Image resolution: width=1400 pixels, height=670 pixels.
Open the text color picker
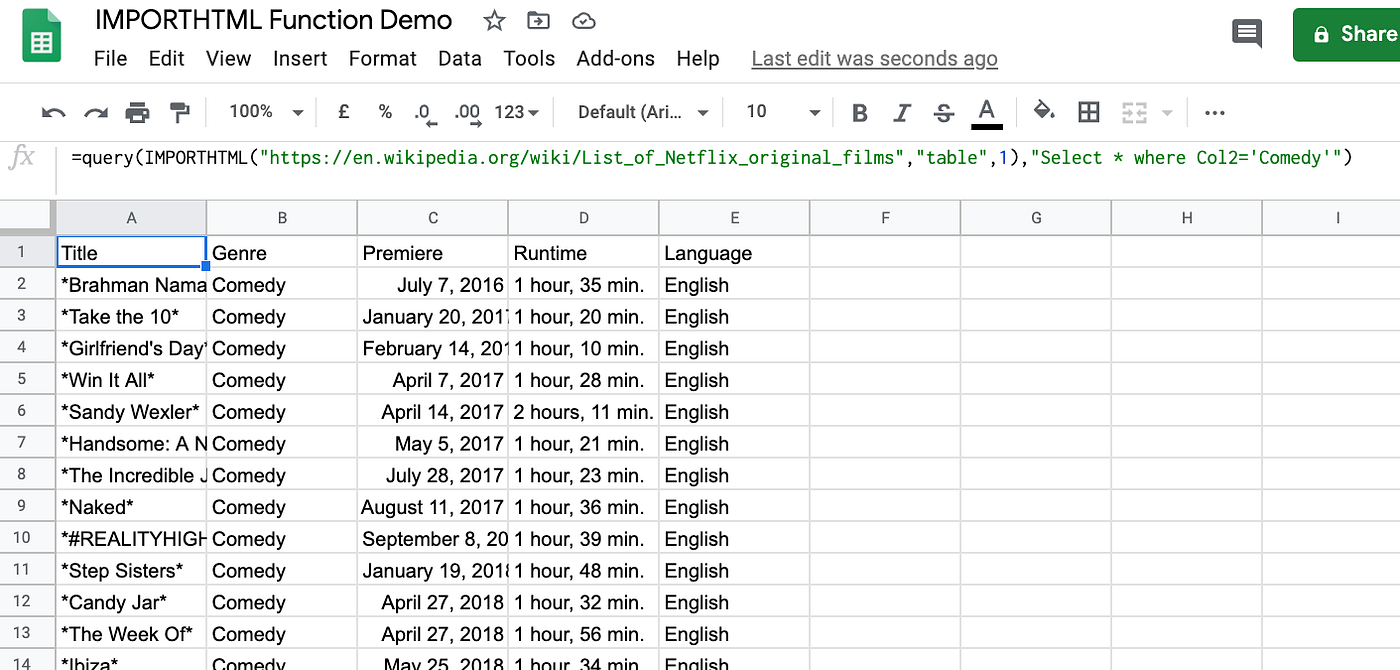987,113
